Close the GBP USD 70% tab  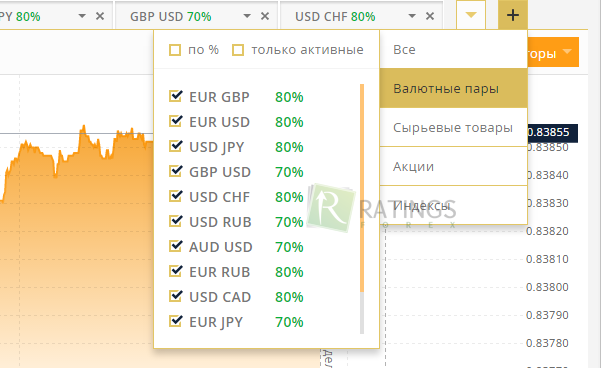tap(265, 16)
